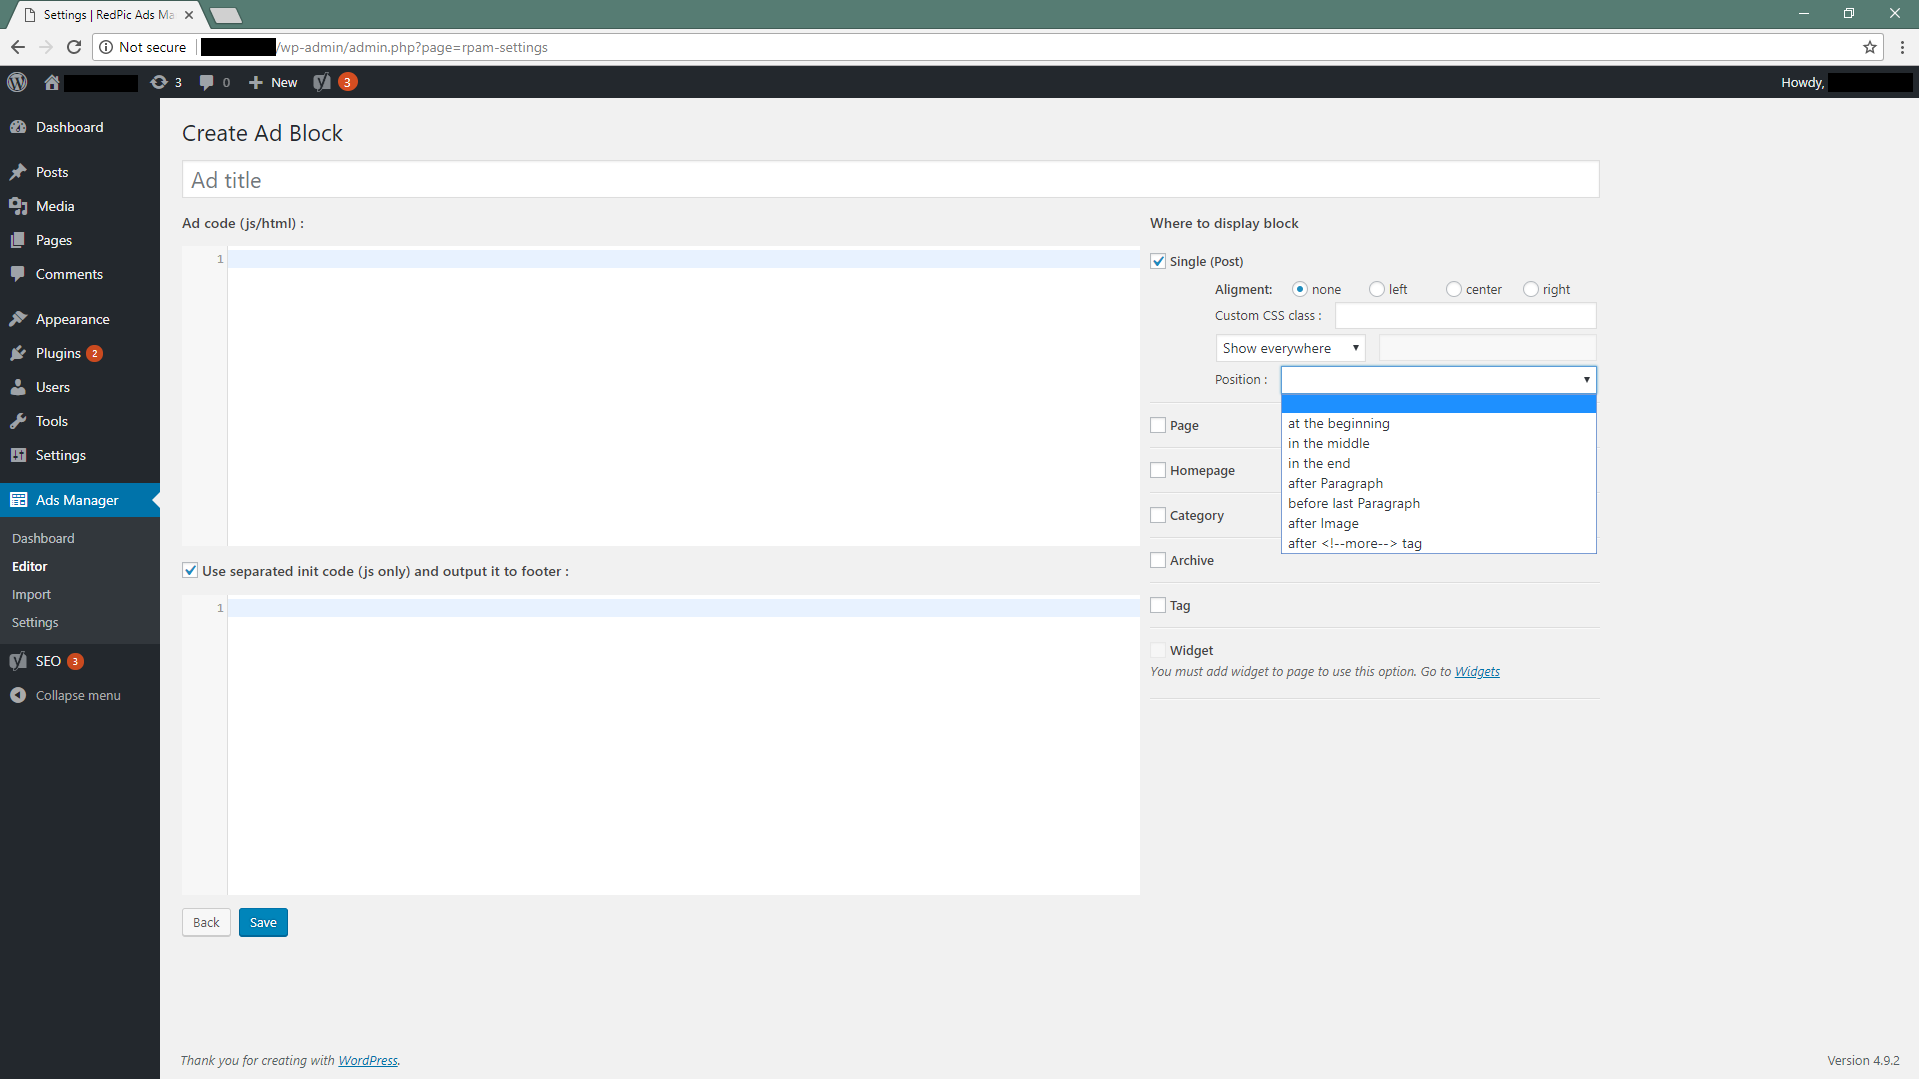Click the Ads Manager icon in sidebar
This screenshot has height=1079, width=1919.
click(x=18, y=500)
